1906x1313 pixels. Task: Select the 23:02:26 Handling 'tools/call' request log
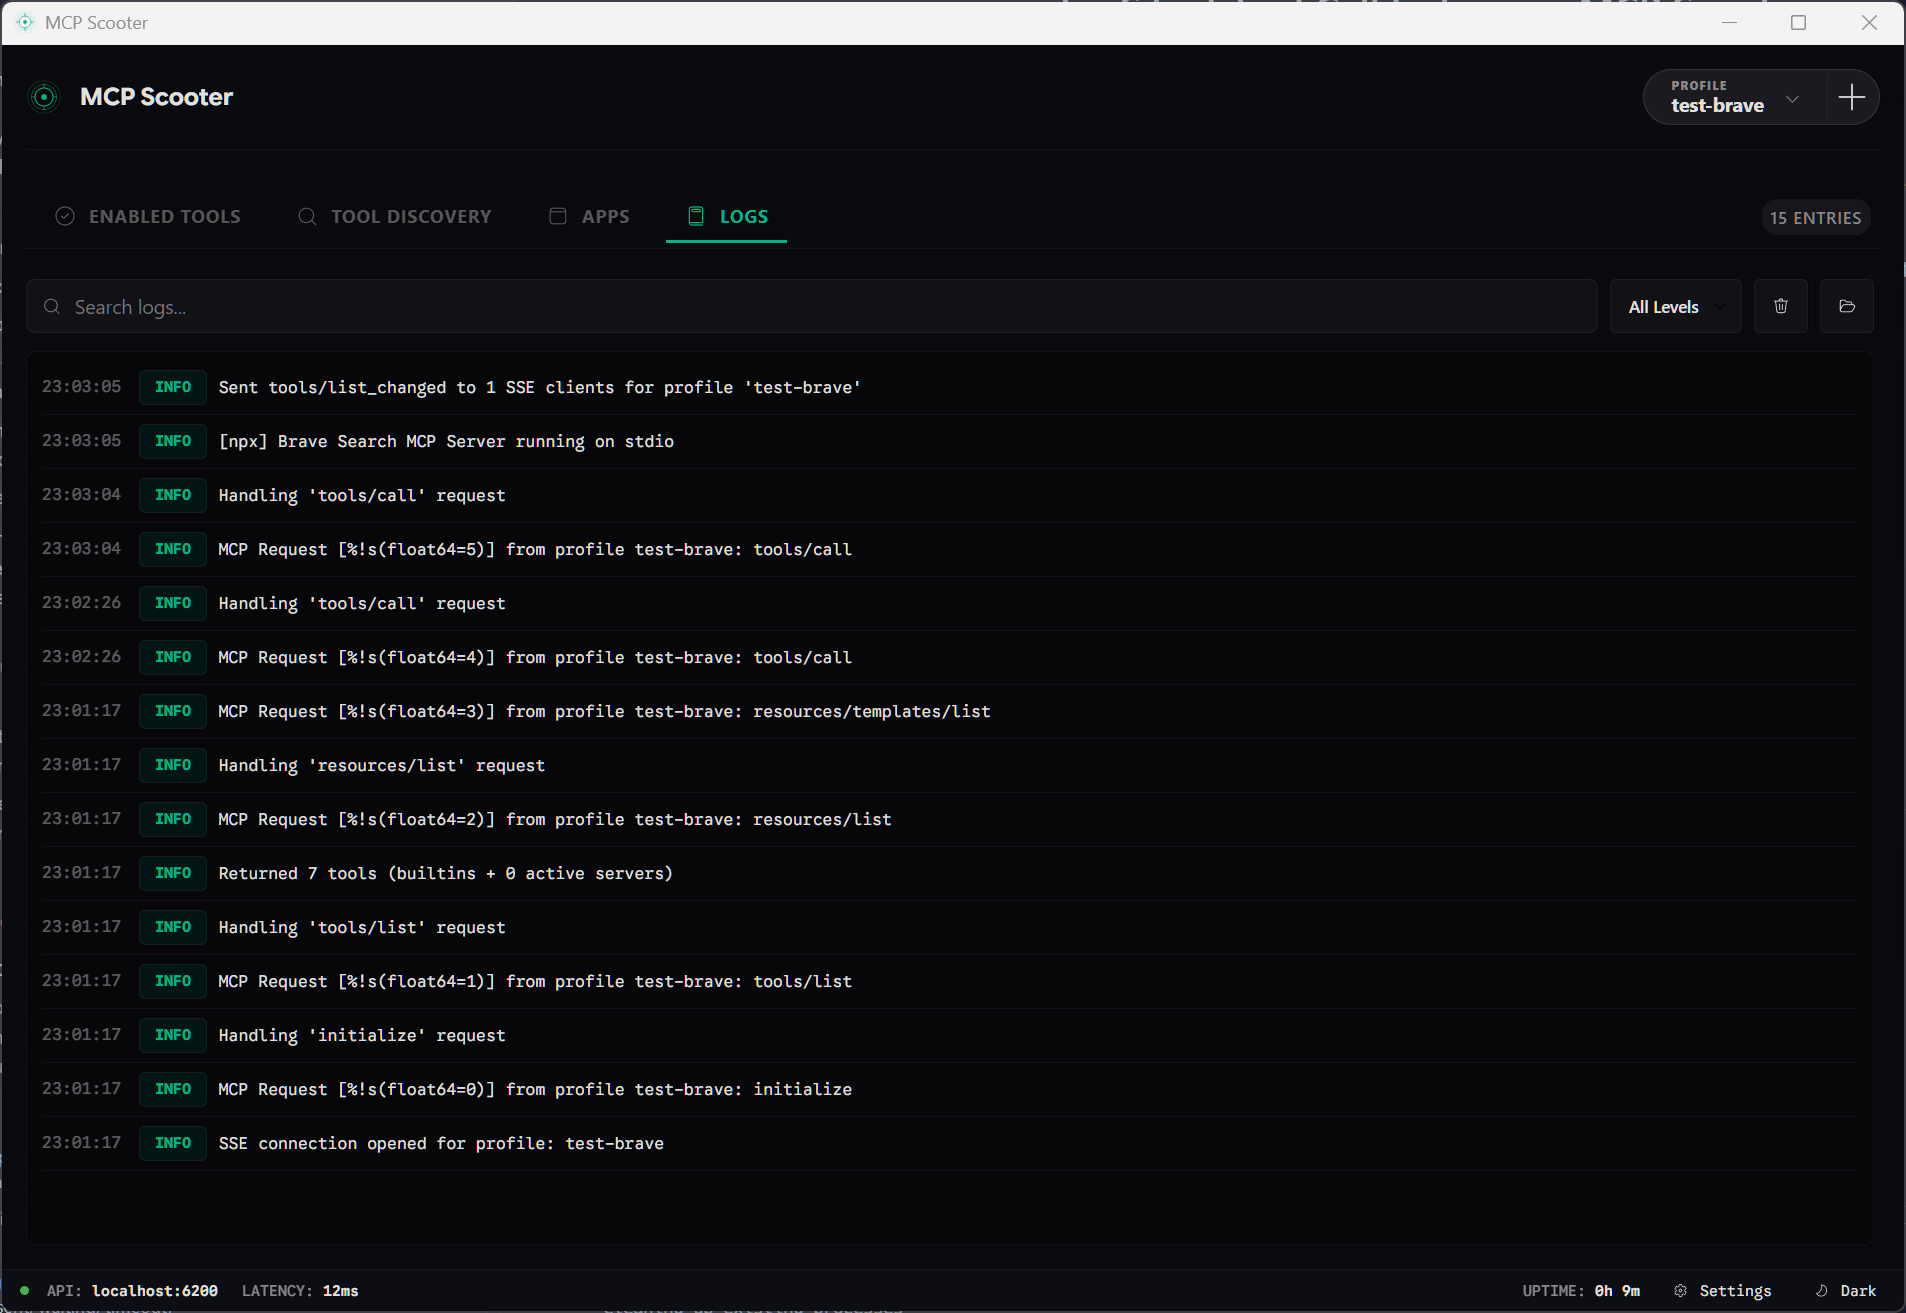click(949, 603)
